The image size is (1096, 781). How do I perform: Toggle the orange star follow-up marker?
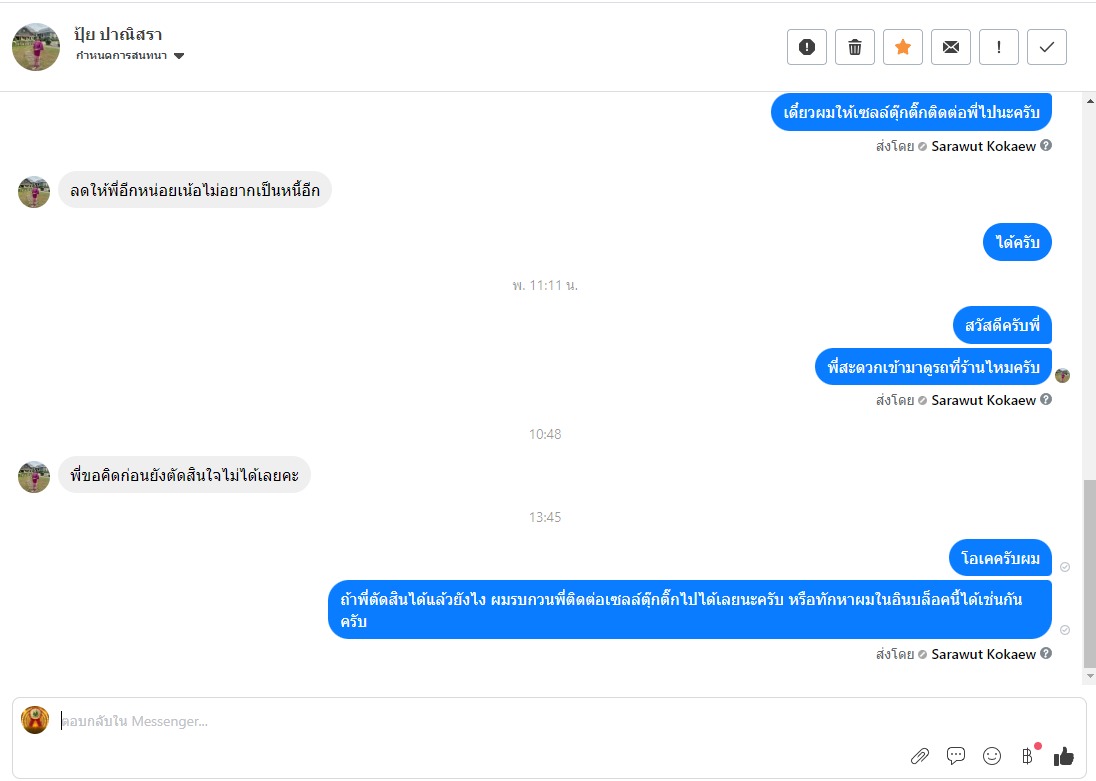[x=903, y=47]
